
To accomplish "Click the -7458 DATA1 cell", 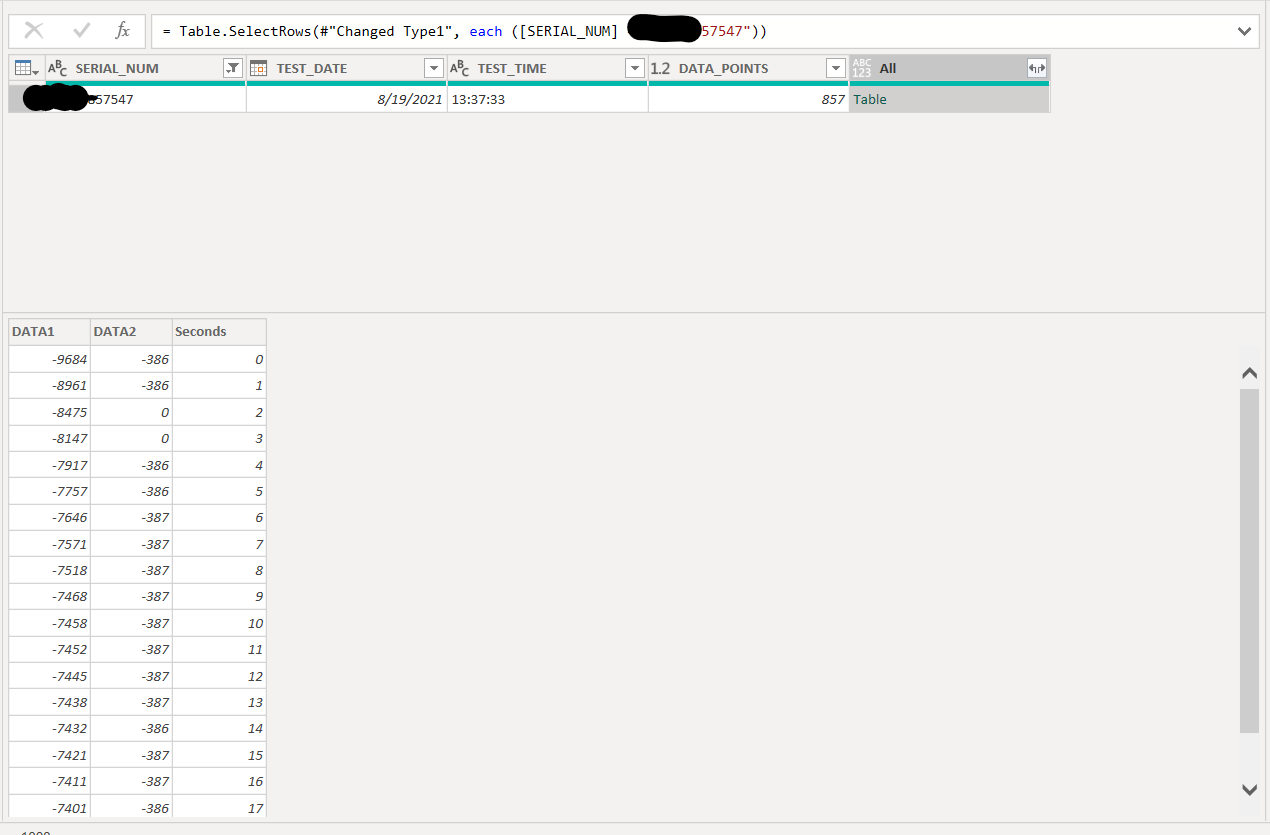I will point(49,623).
